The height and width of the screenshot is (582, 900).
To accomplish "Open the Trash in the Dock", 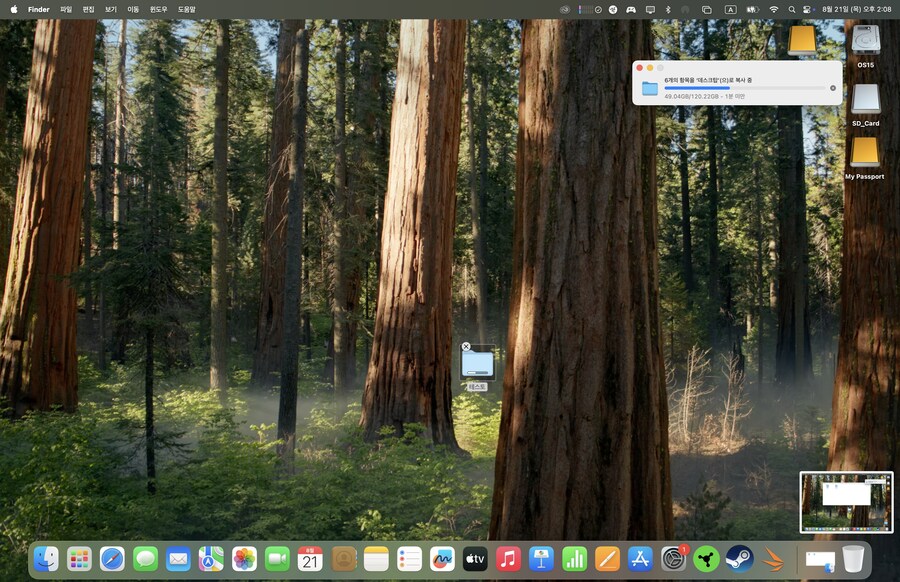I will coord(853,558).
